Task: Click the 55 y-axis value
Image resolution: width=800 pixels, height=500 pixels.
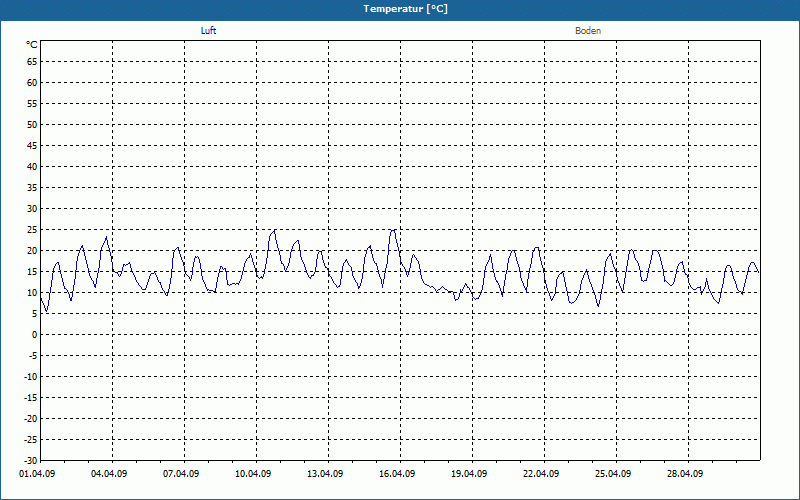Action: point(32,104)
